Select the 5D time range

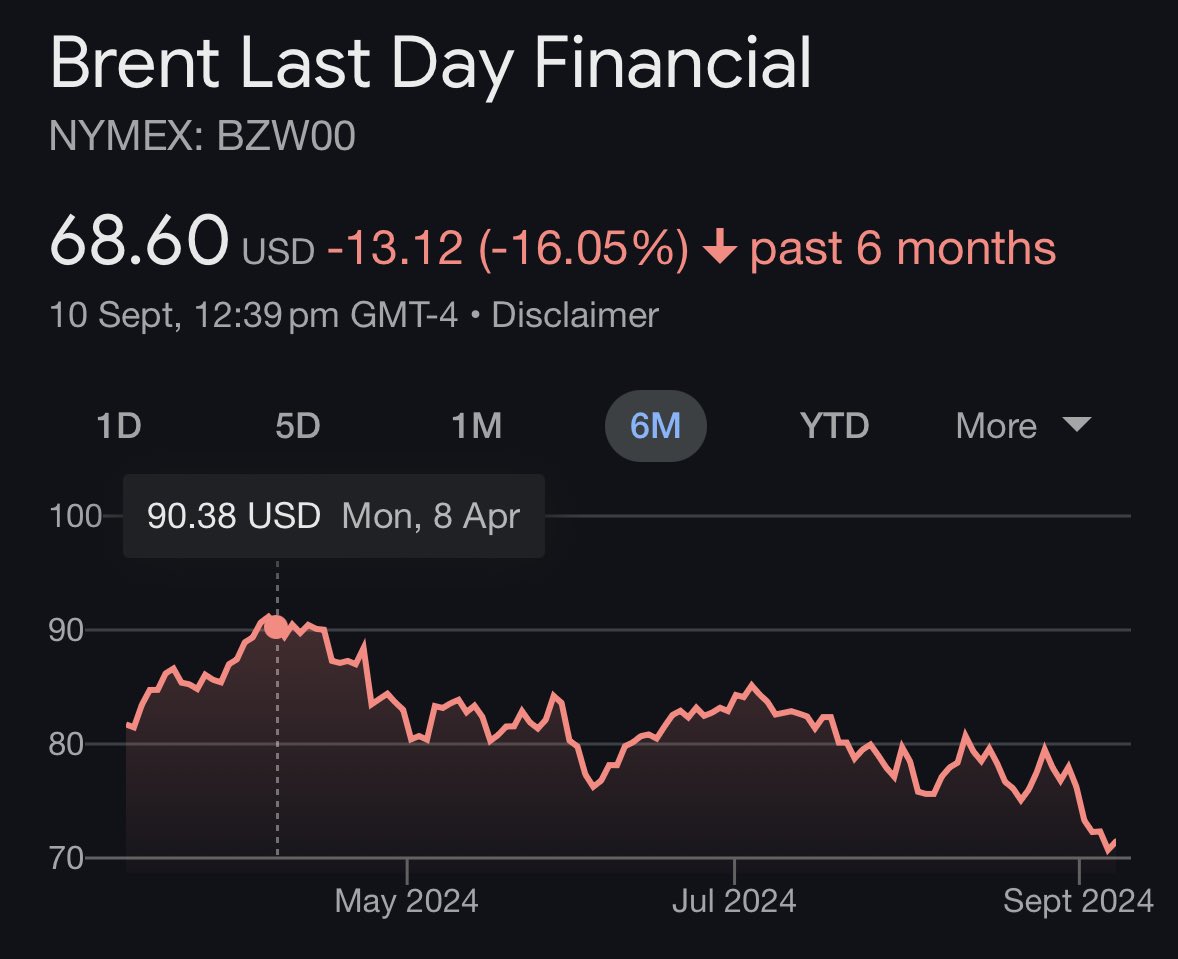click(298, 425)
